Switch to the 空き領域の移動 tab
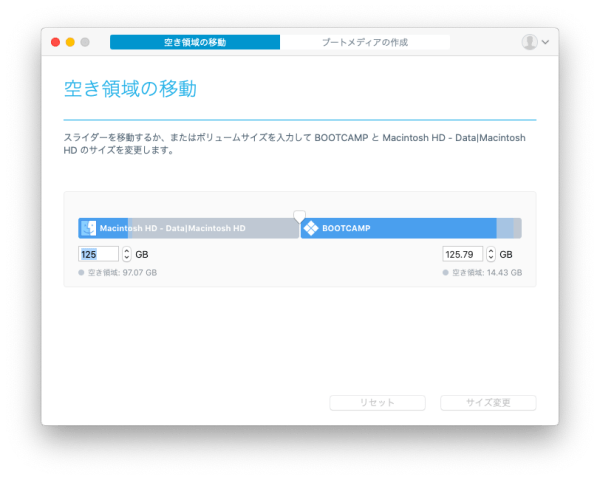The width and height of the screenshot is (600, 480). click(x=195, y=42)
